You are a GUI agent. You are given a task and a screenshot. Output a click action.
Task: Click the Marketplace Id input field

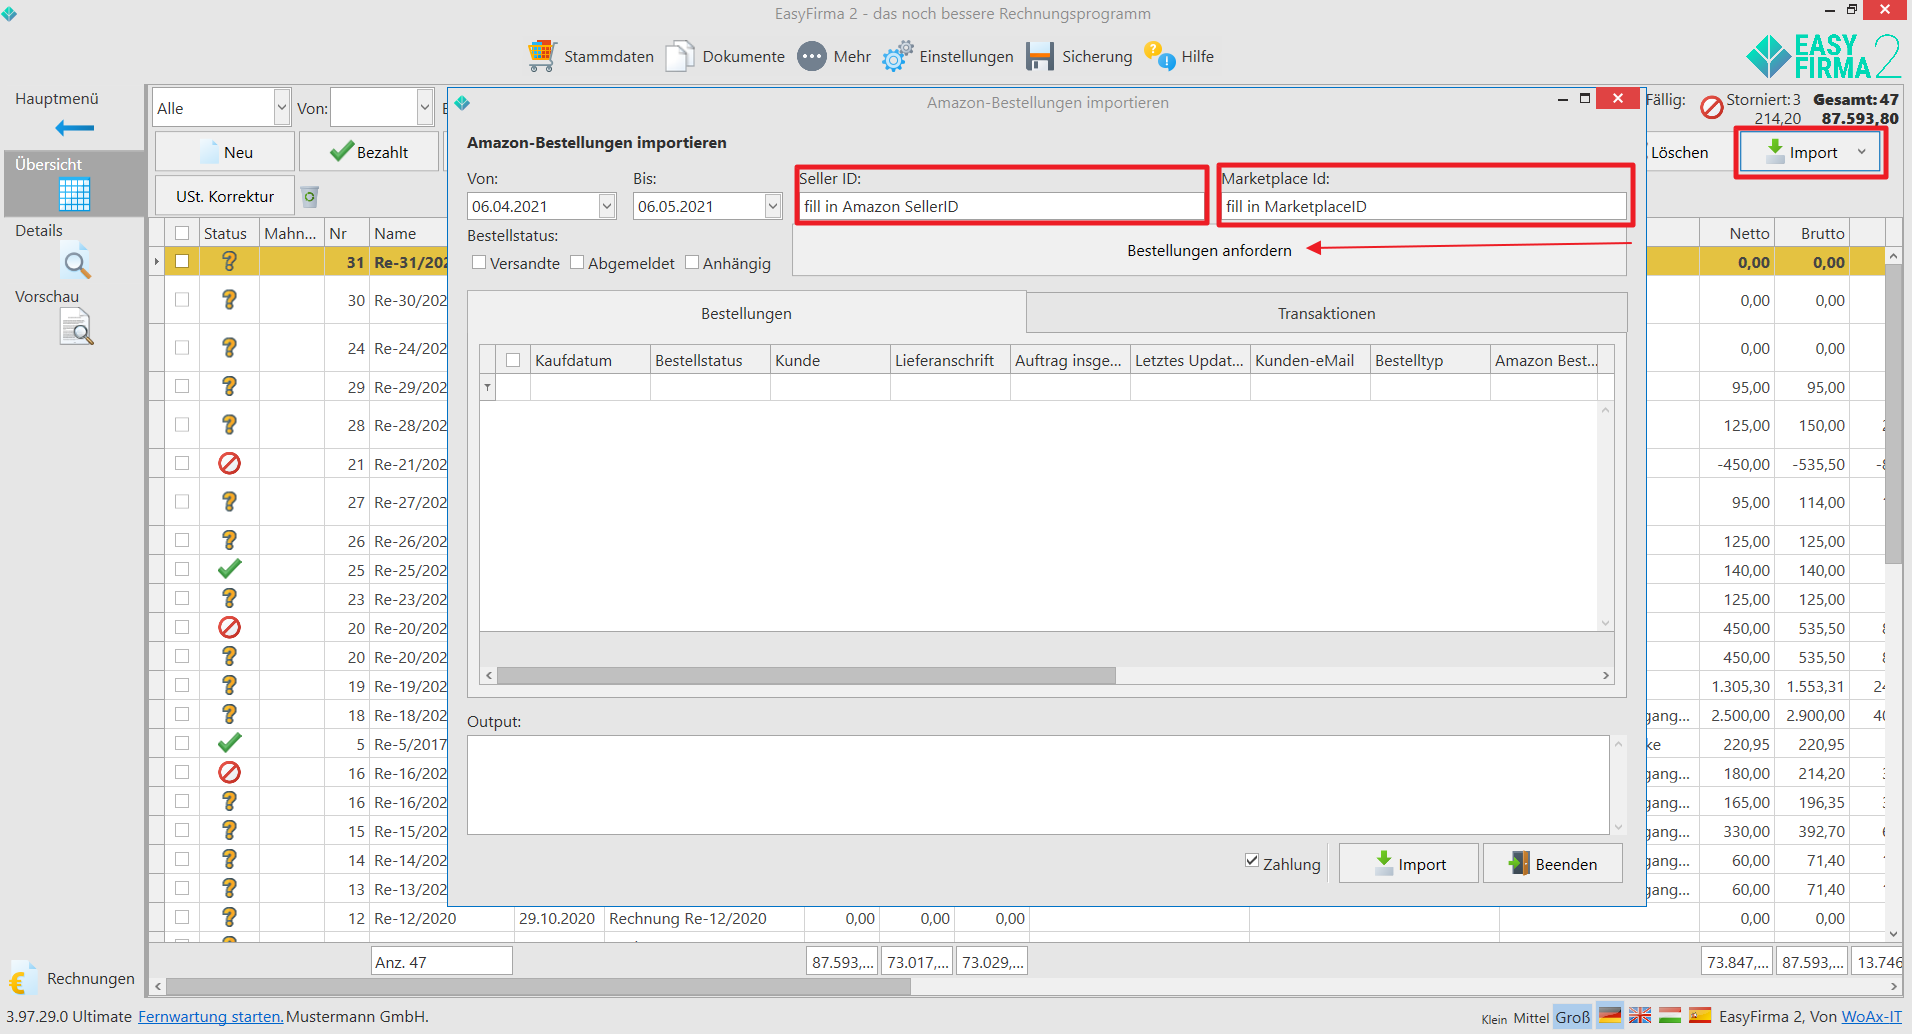click(1425, 206)
